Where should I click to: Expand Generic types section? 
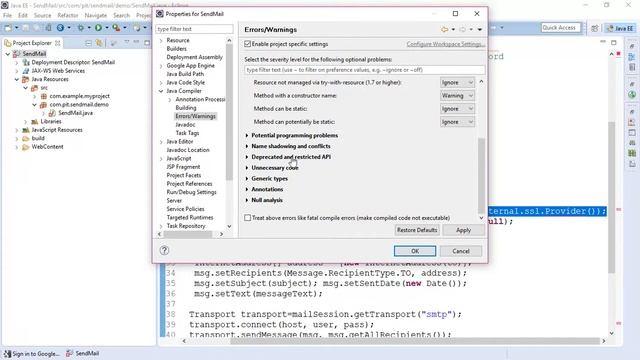[x=247, y=179]
